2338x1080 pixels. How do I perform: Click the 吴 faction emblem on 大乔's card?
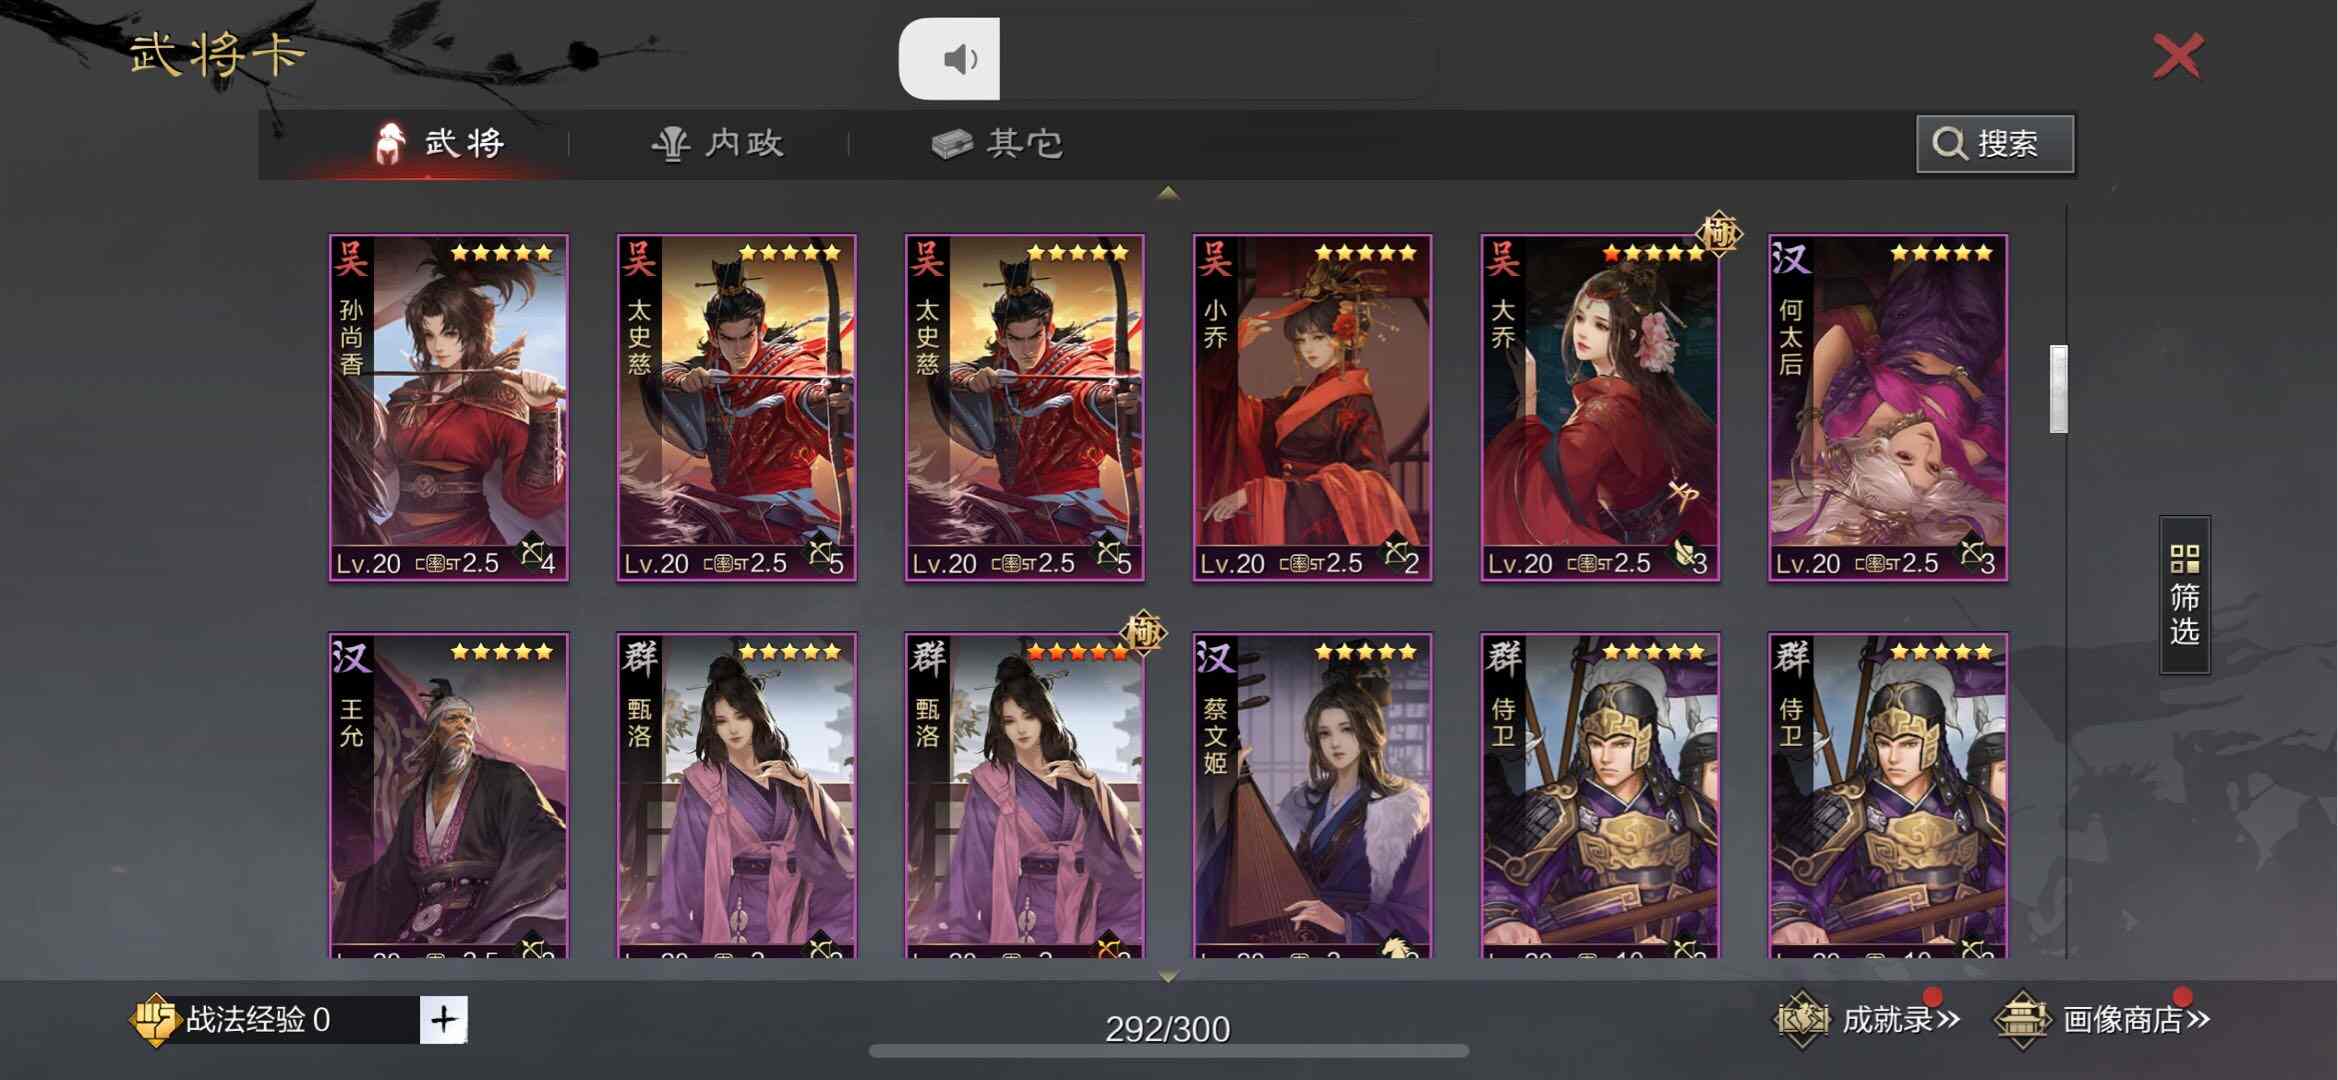coord(1502,258)
